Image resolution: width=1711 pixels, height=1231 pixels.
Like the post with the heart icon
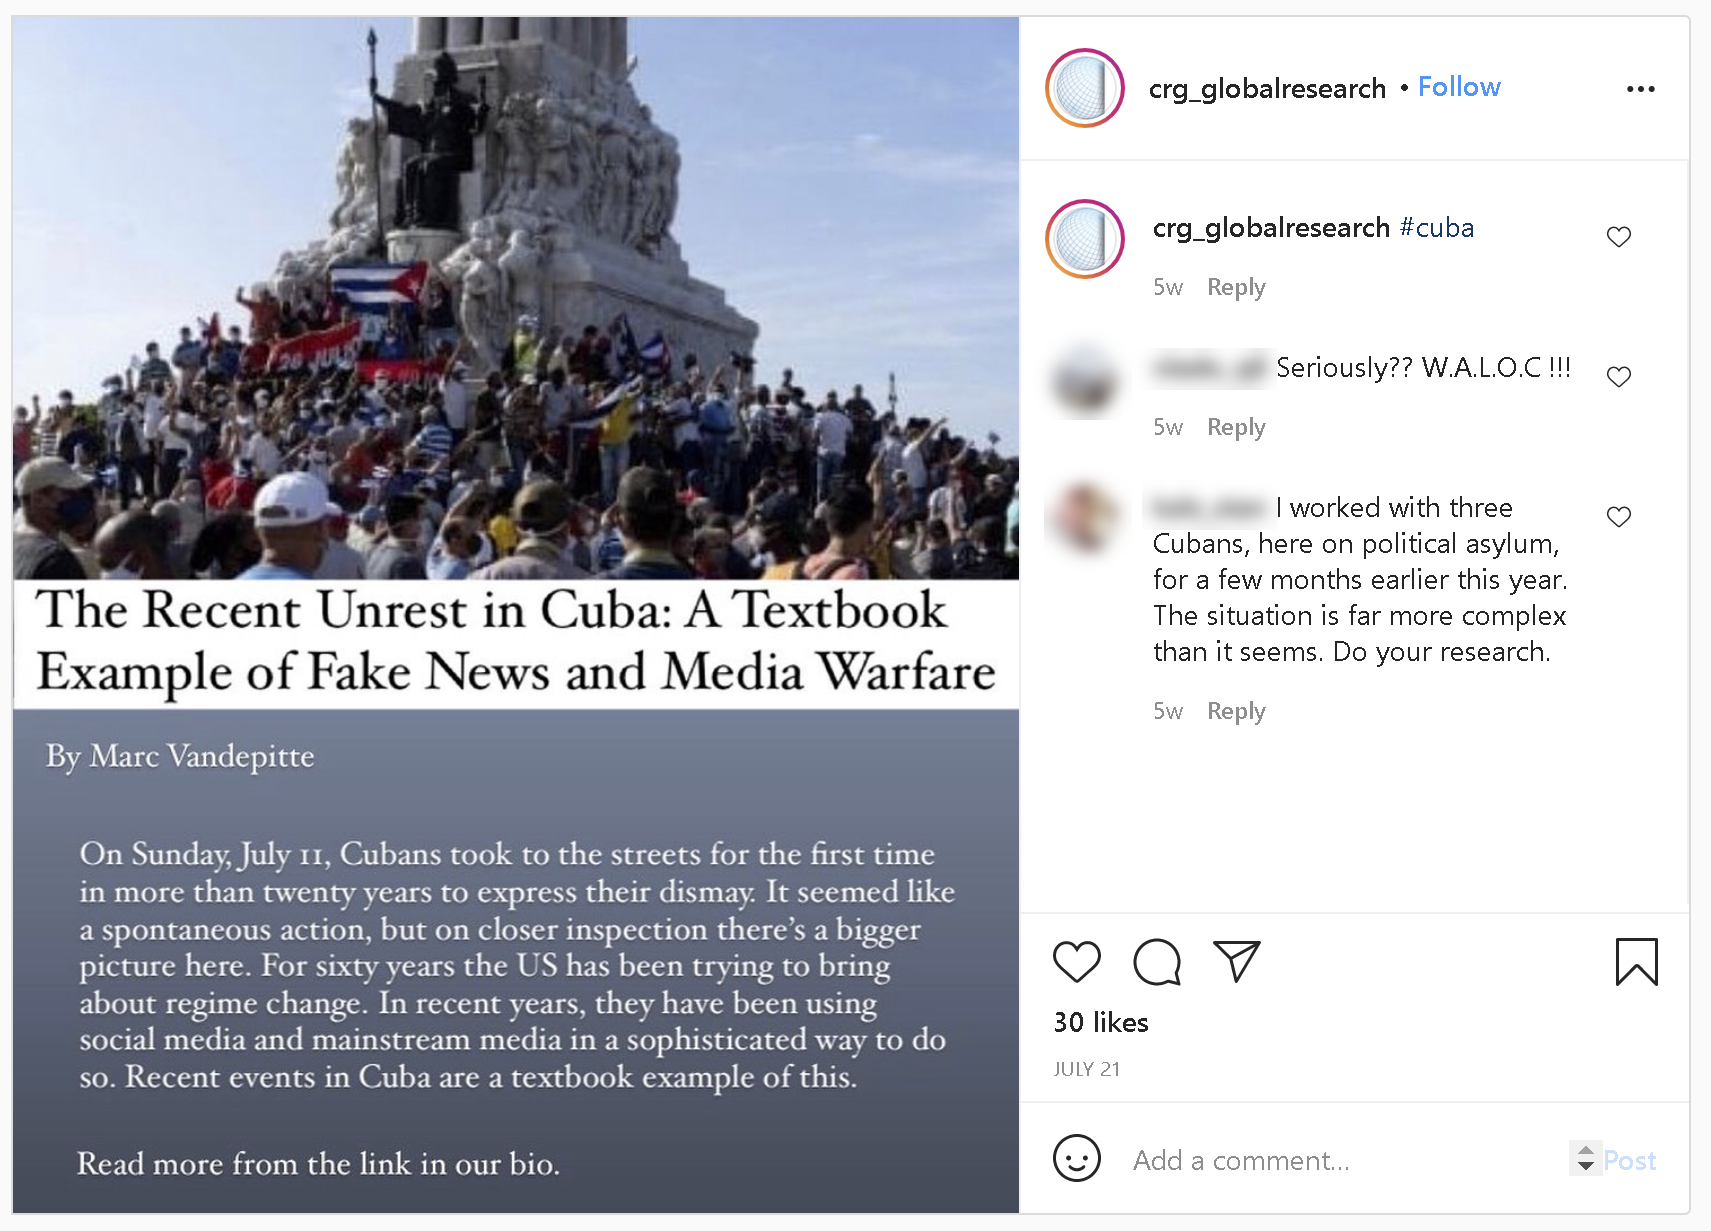click(x=1076, y=962)
